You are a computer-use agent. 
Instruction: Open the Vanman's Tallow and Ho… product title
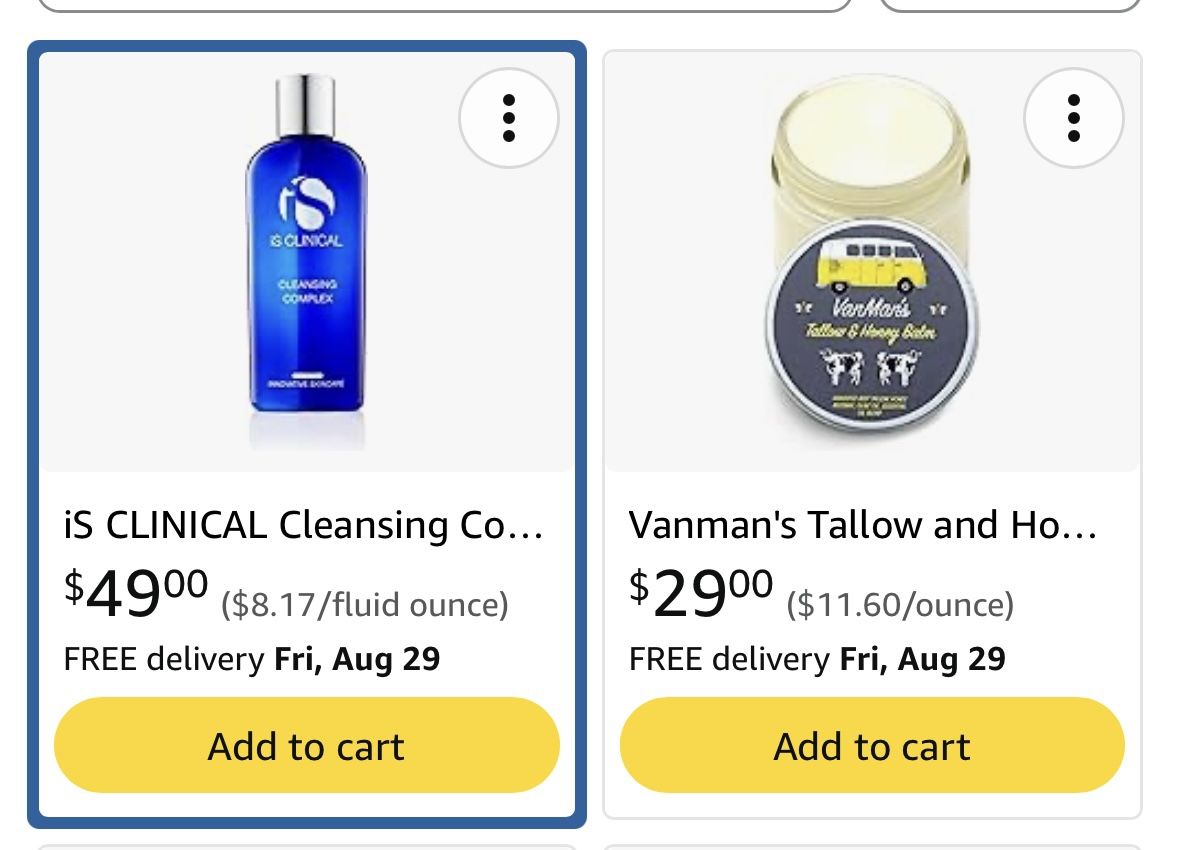click(862, 525)
